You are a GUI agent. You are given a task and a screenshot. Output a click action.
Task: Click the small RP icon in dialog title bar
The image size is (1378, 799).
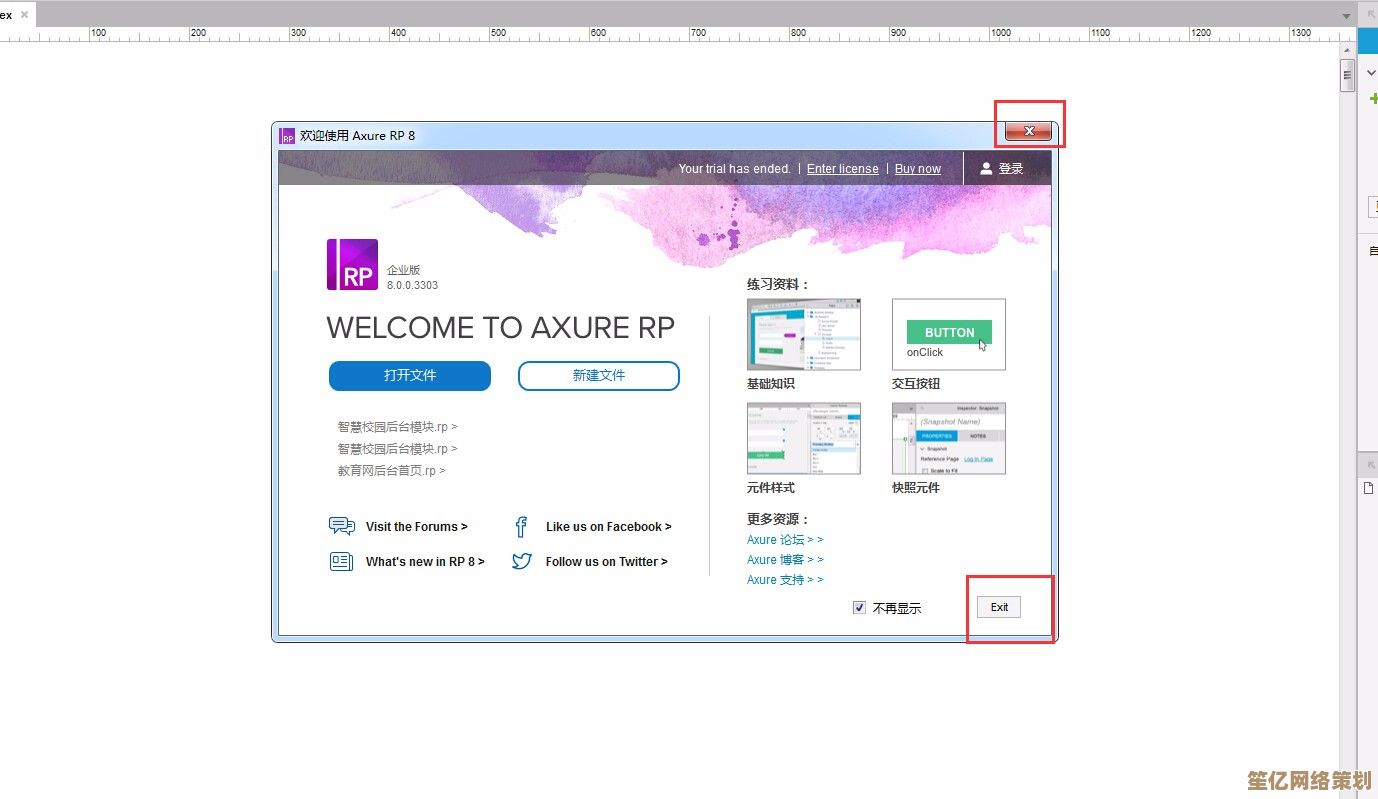pos(287,136)
